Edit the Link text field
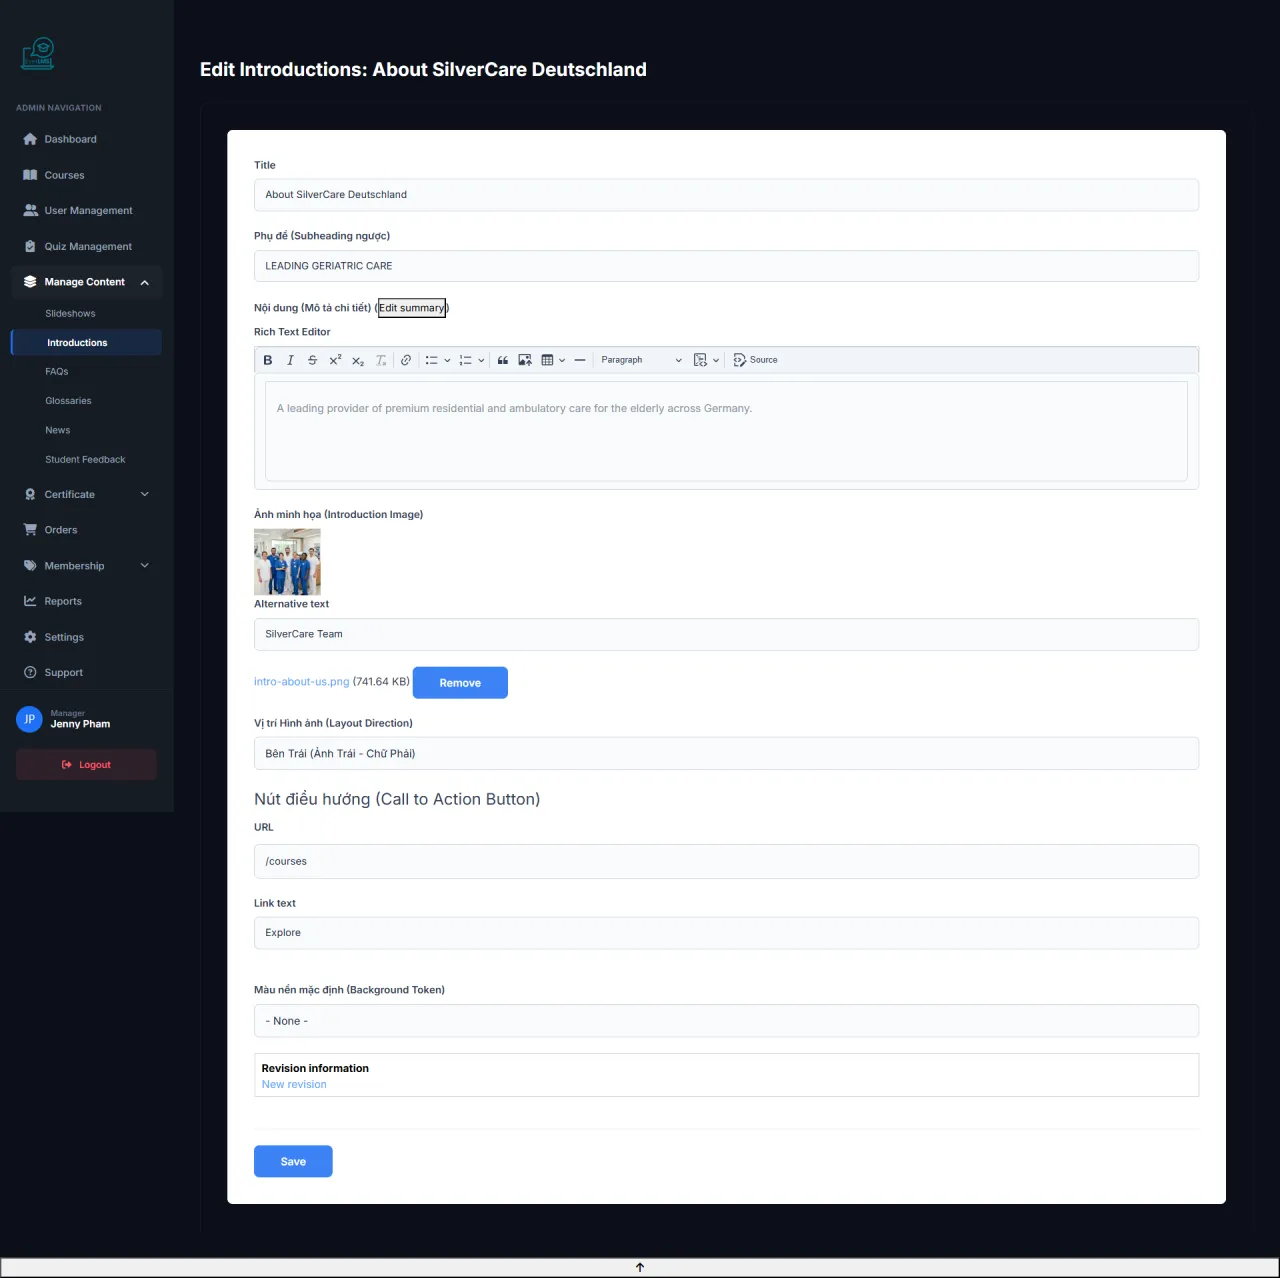 coord(726,933)
